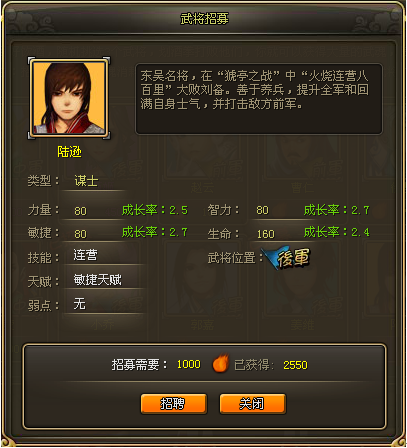Click the 陆逊 name label
This screenshot has width=407, height=448.
pyautogui.click(x=69, y=152)
